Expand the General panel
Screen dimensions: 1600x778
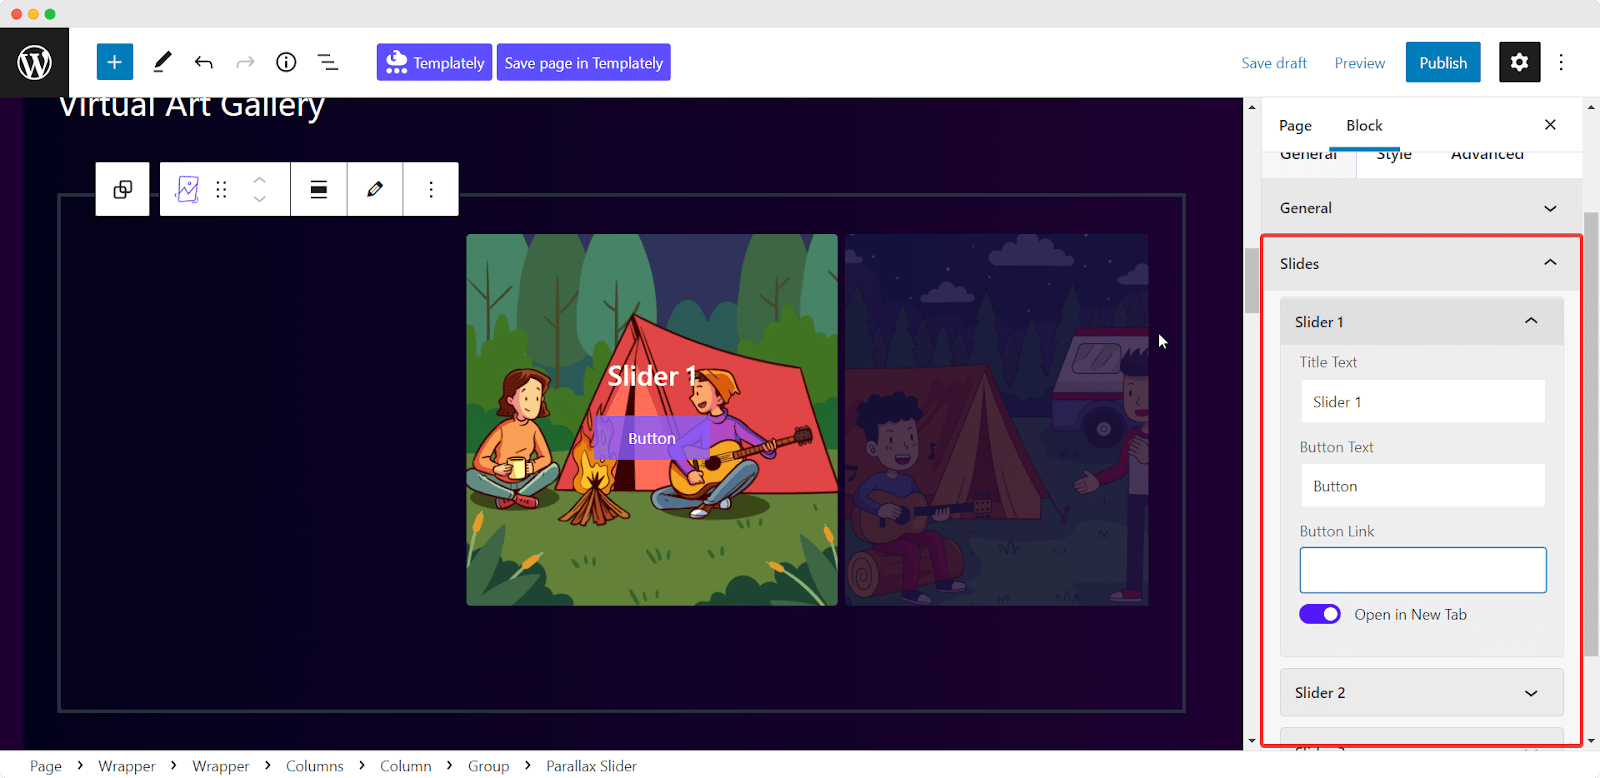coord(1421,208)
